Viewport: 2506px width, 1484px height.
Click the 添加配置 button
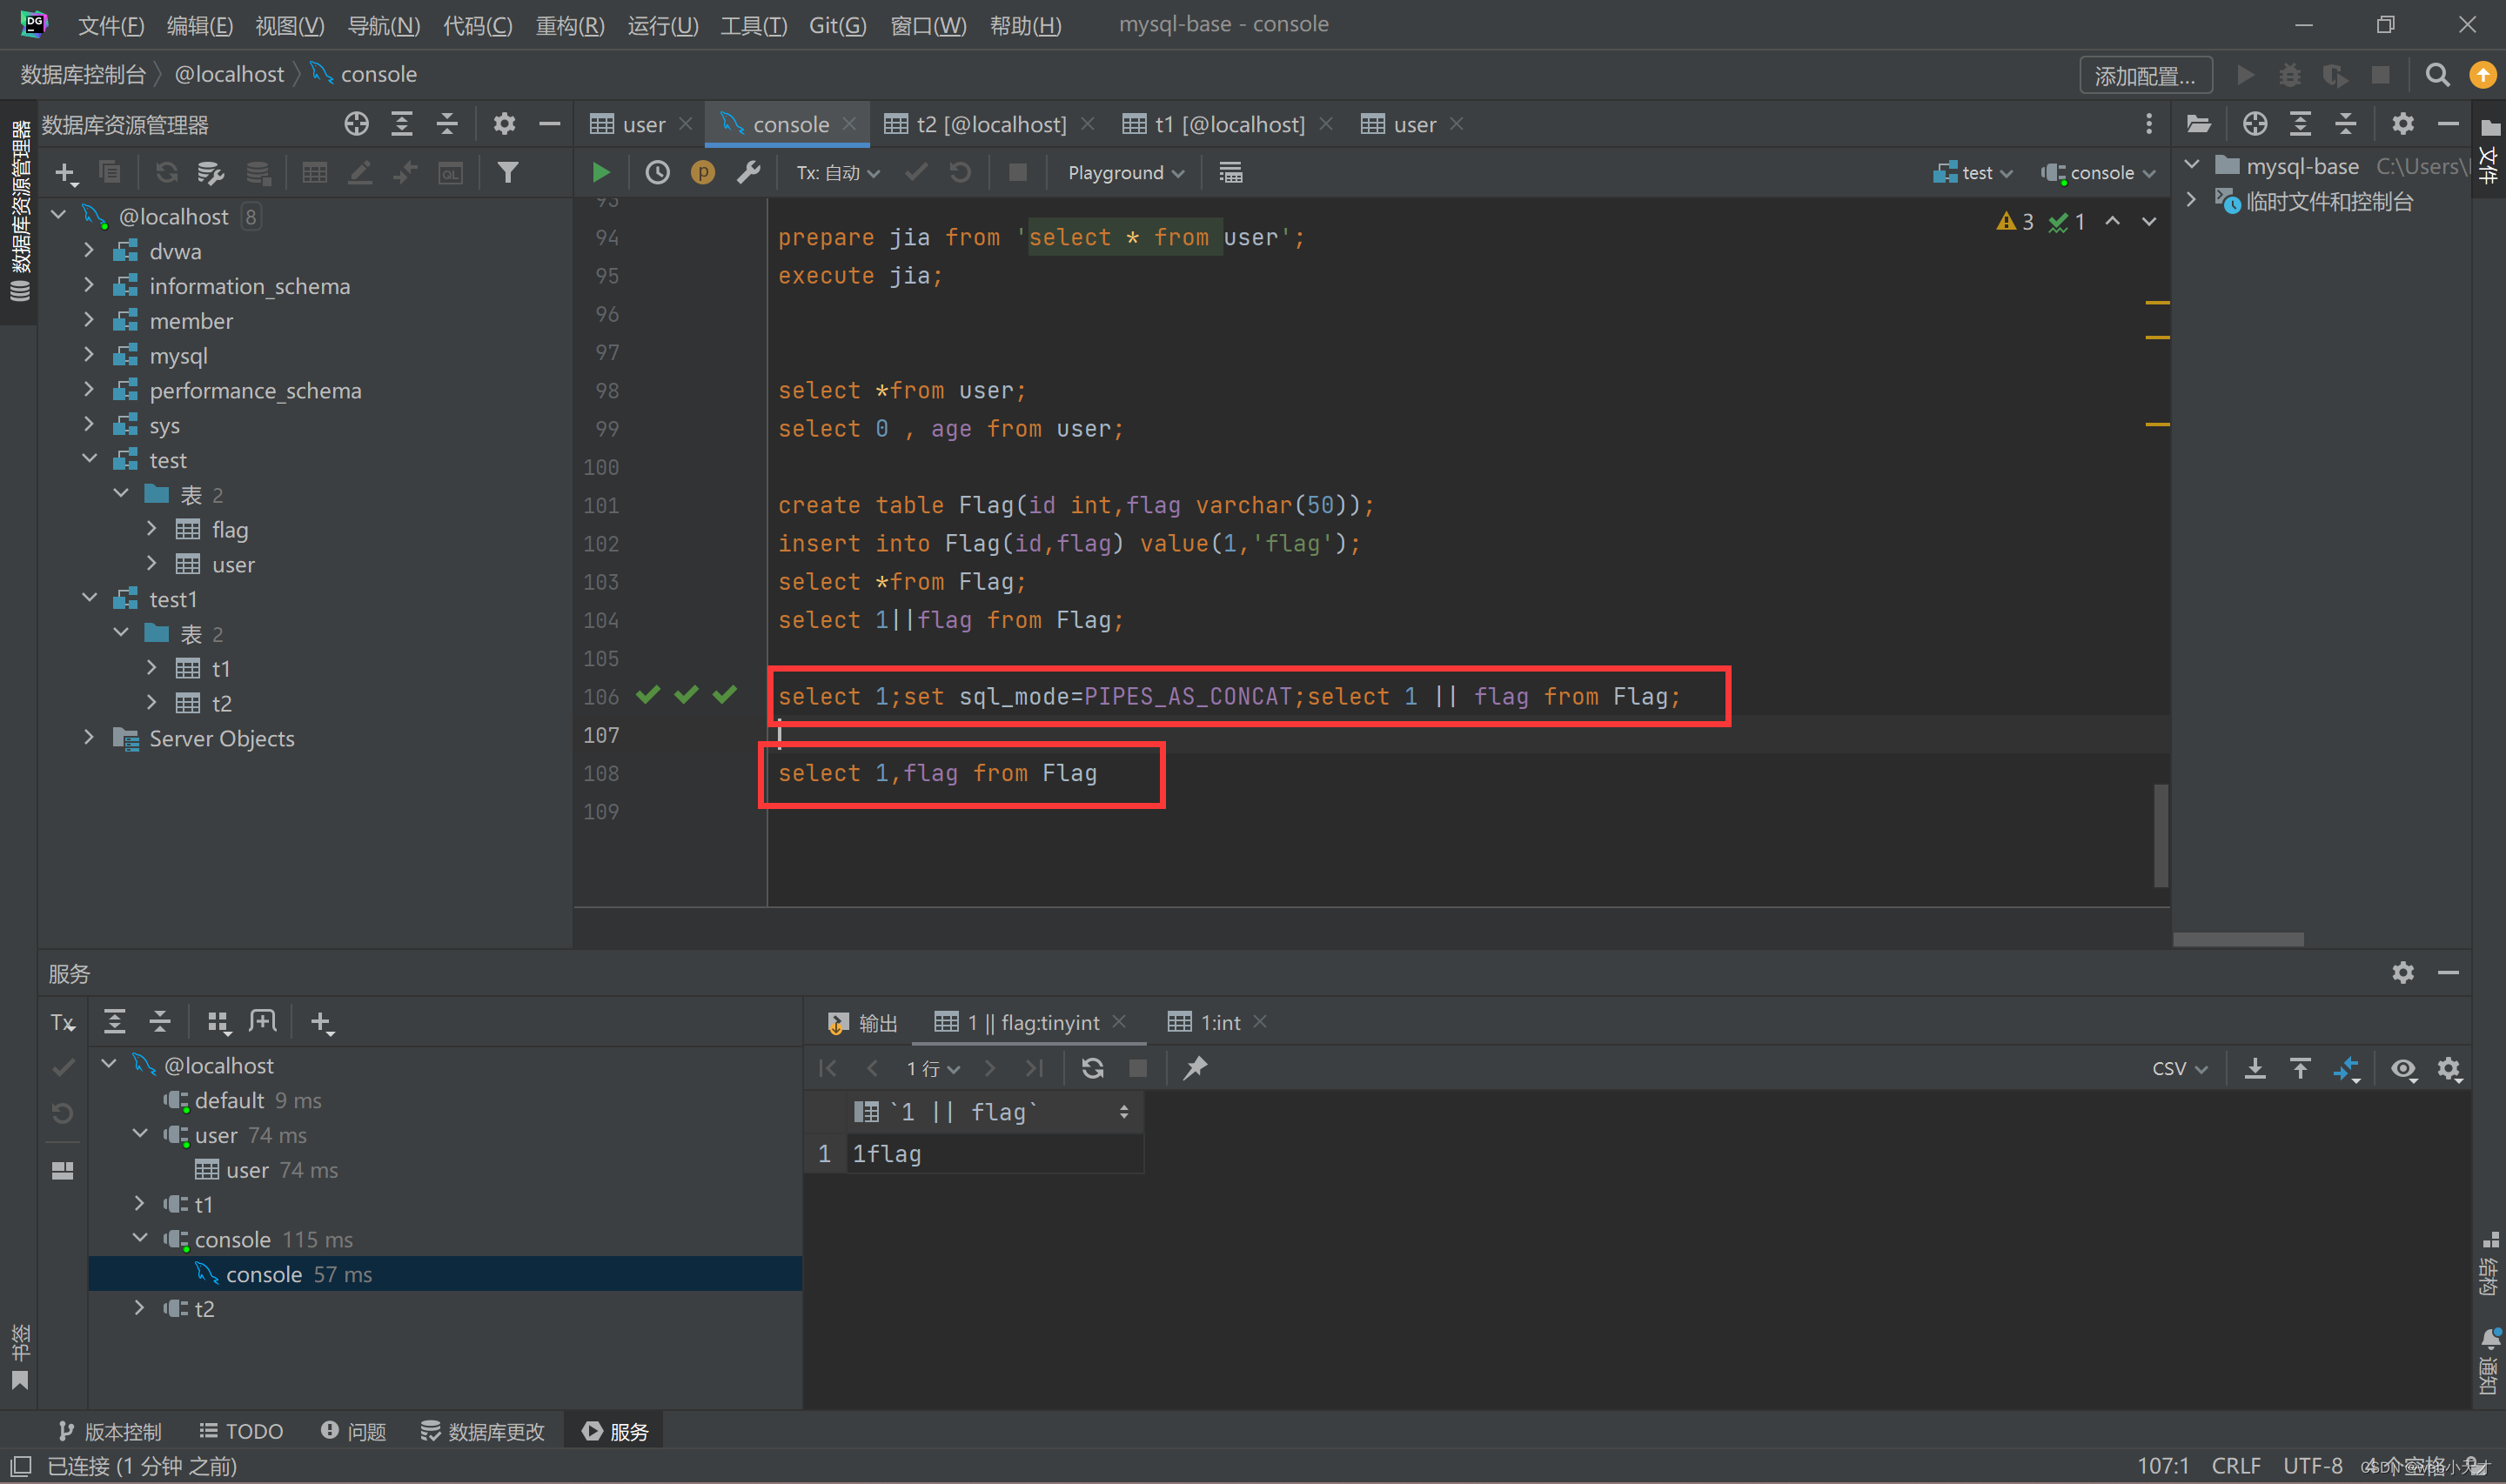click(x=2145, y=74)
